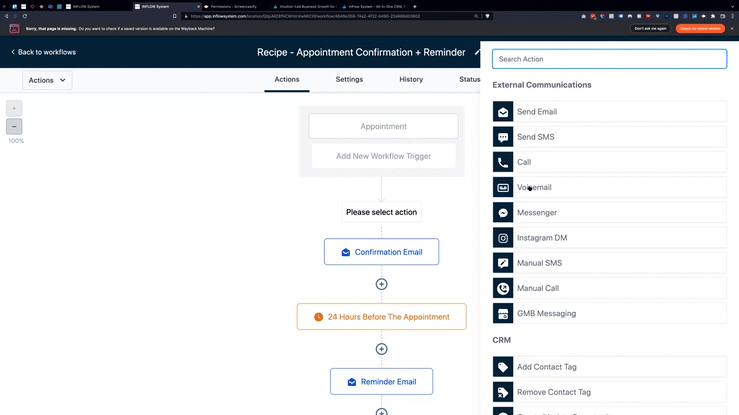Choose the GMB Messaging storefront icon
The image size is (739, 415).
pos(503,313)
